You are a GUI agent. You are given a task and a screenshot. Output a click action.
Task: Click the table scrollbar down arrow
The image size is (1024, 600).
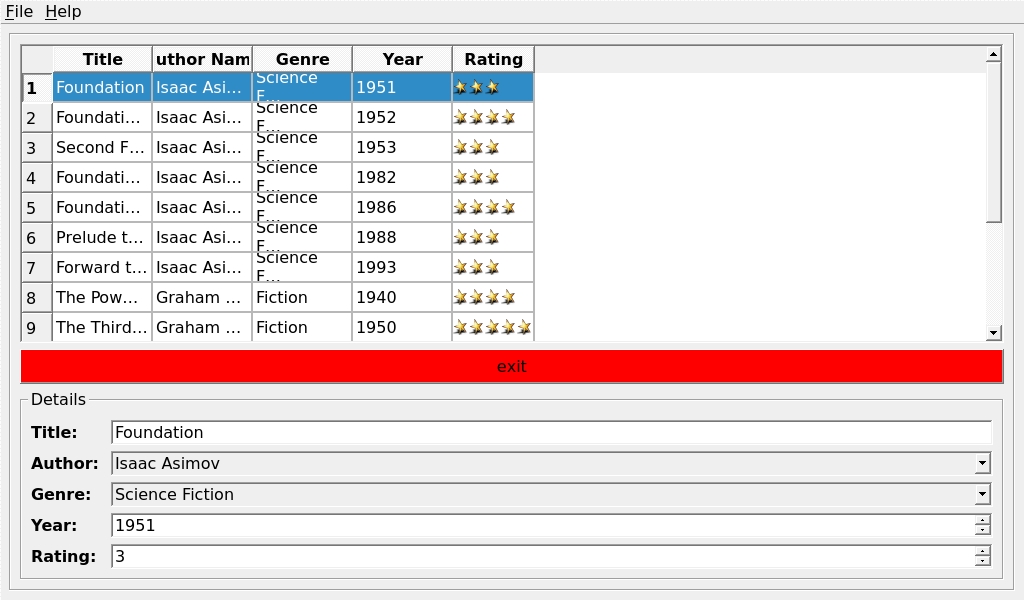pyautogui.click(x=993, y=333)
